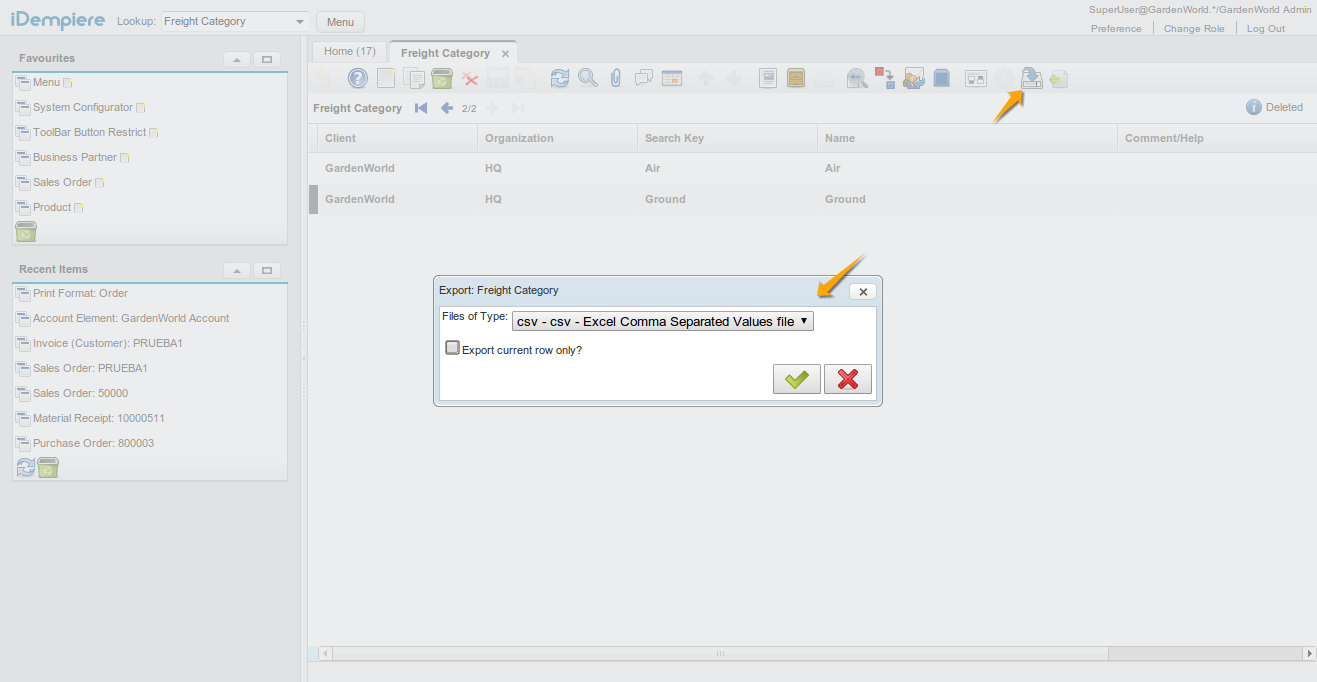Viewport: 1317px width, 682px height.
Task: Open the Menu button at the top
Action: pyautogui.click(x=339, y=21)
